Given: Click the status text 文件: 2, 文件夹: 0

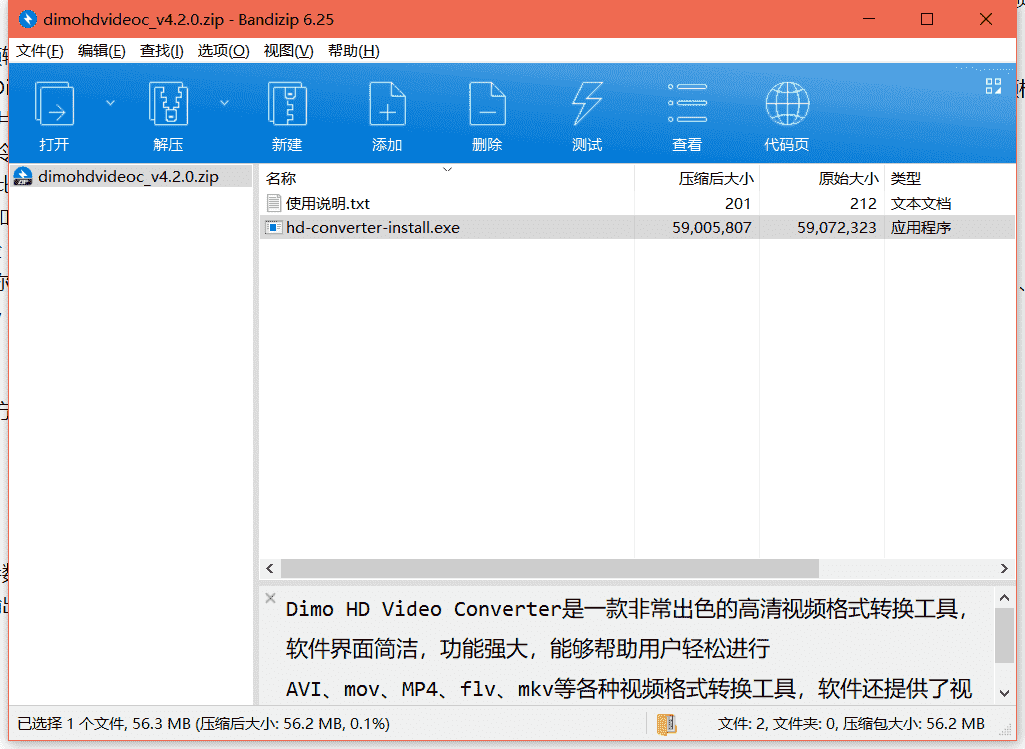Looking at the screenshot, I should click(x=777, y=724).
